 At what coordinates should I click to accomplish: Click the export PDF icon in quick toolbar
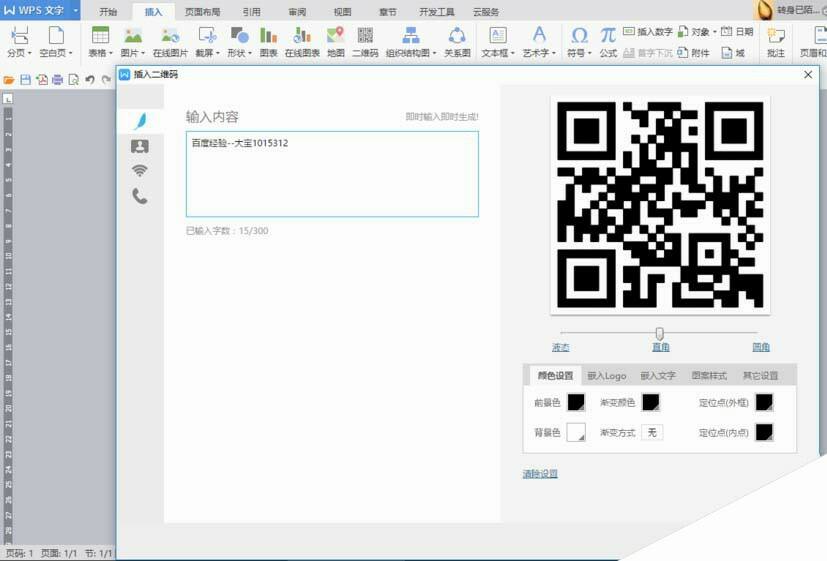pos(42,80)
